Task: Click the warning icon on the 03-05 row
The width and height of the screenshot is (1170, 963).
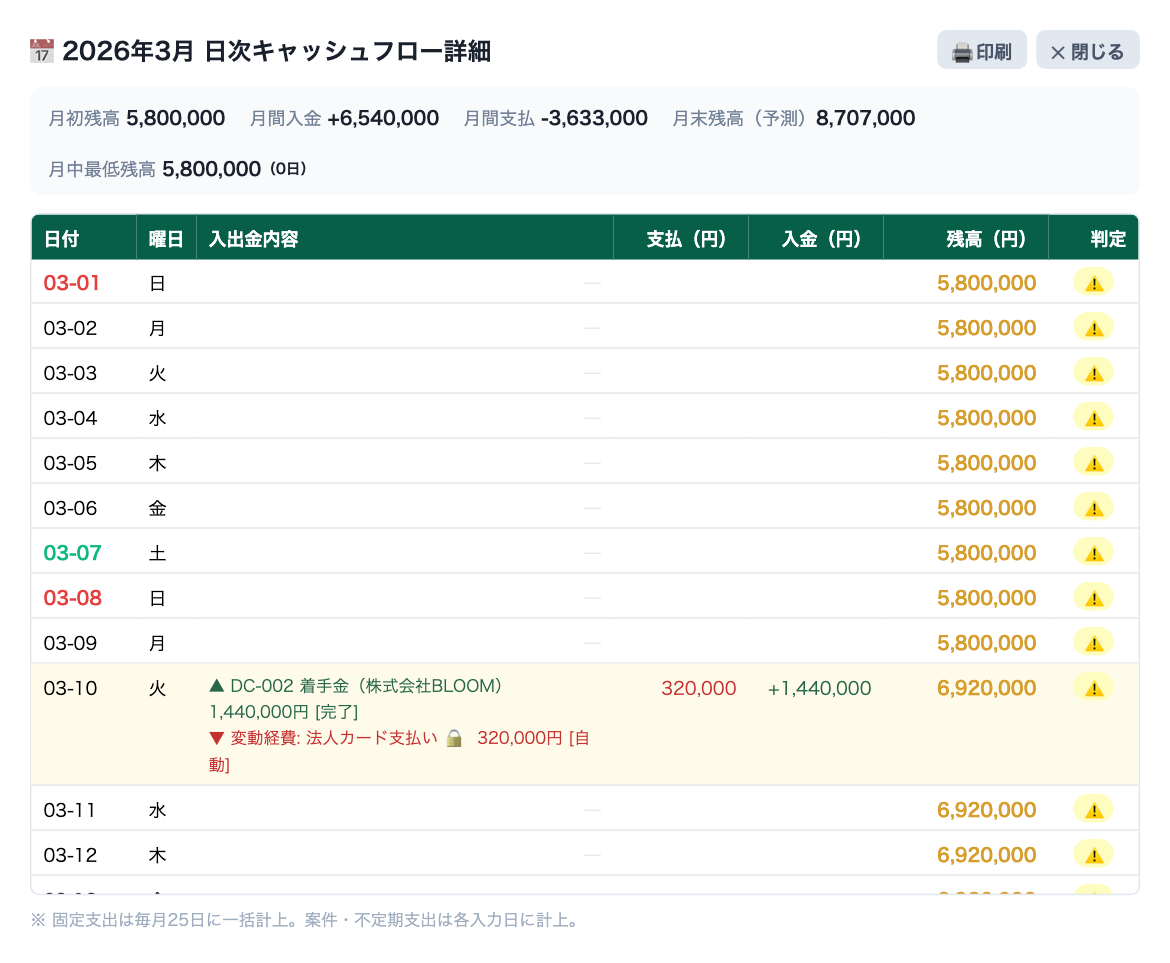Action: [x=1093, y=462]
